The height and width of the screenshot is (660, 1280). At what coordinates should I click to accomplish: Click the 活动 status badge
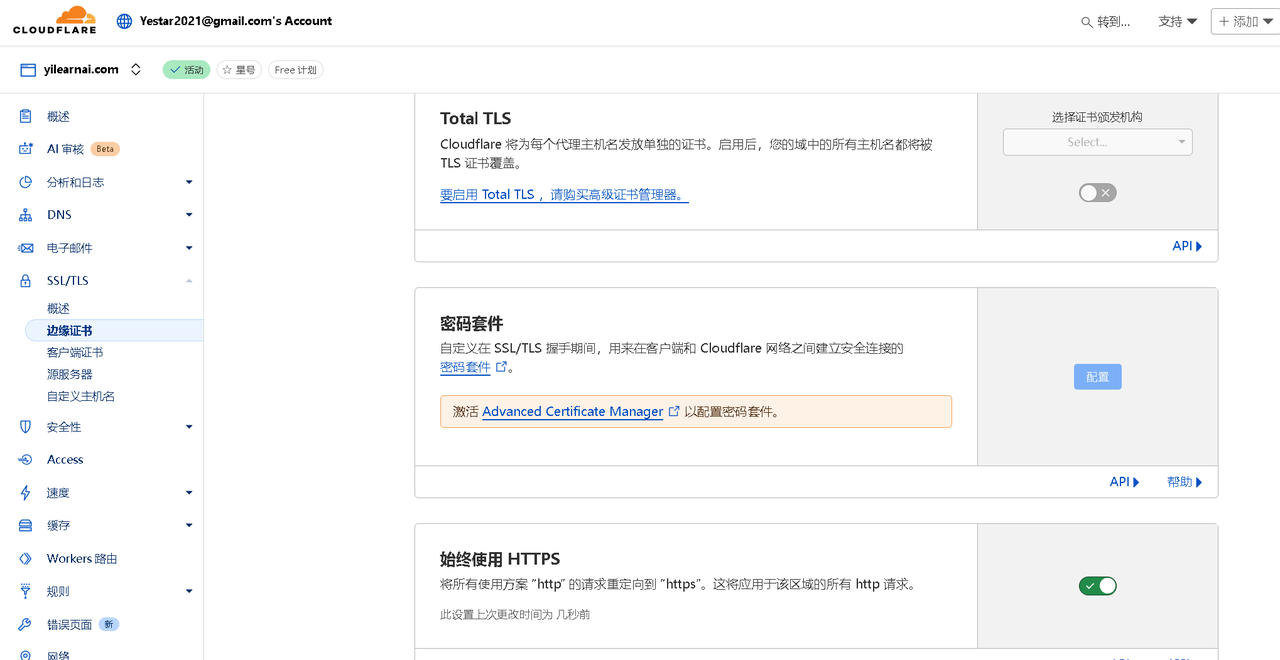tap(187, 70)
